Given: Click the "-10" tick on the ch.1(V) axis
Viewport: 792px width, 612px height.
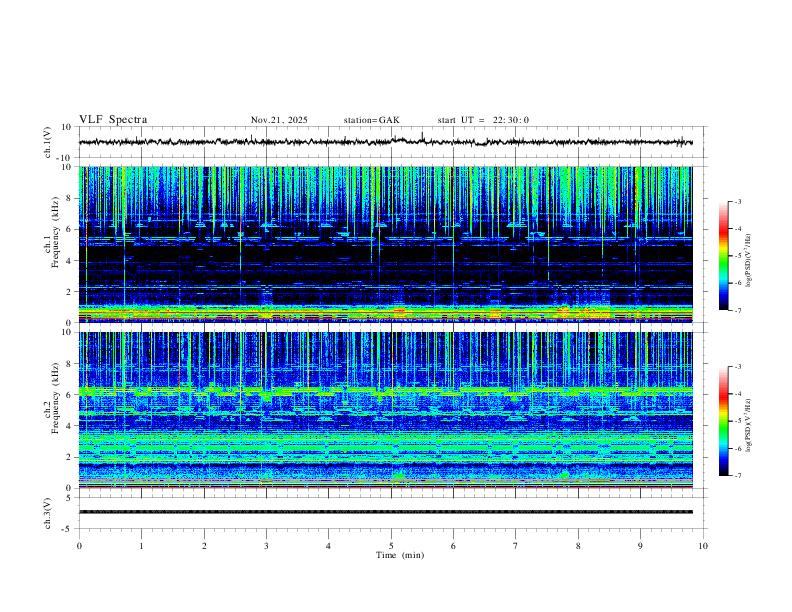Looking at the screenshot, I should pyautogui.click(x=65, y=158).
